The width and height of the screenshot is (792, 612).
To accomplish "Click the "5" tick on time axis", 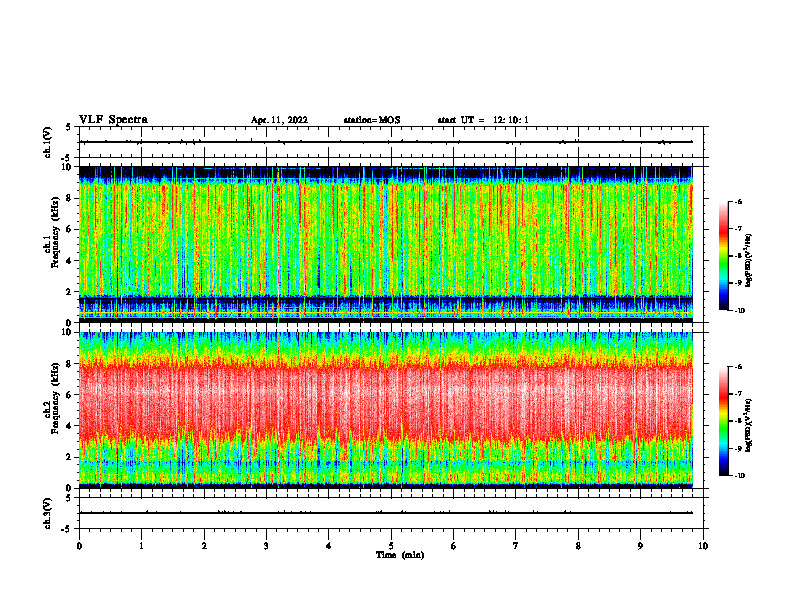I will [x=391, y=546].
